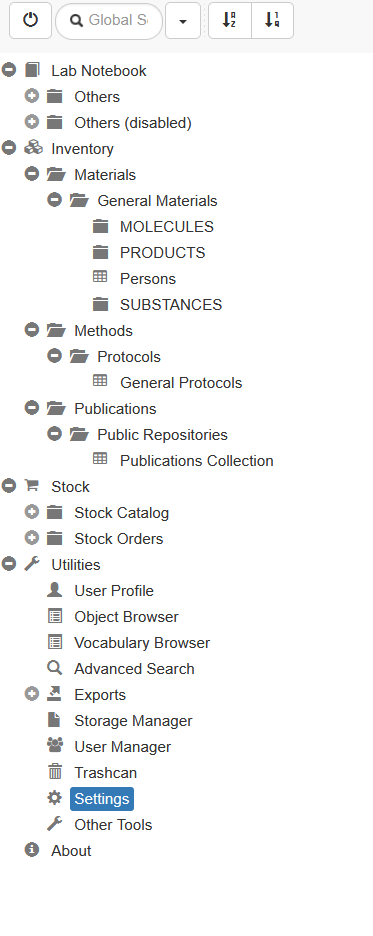Expand the Exports tree node

32,694
